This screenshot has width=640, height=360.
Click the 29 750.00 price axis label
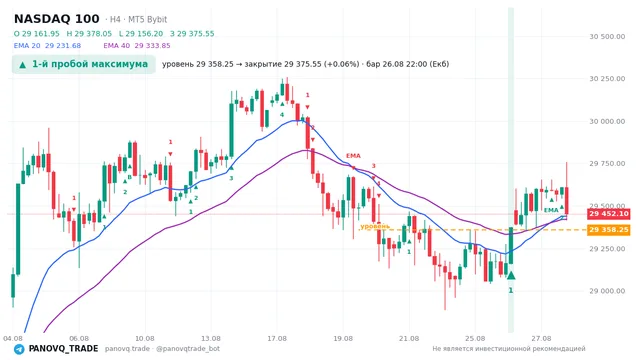pos(607,163)
